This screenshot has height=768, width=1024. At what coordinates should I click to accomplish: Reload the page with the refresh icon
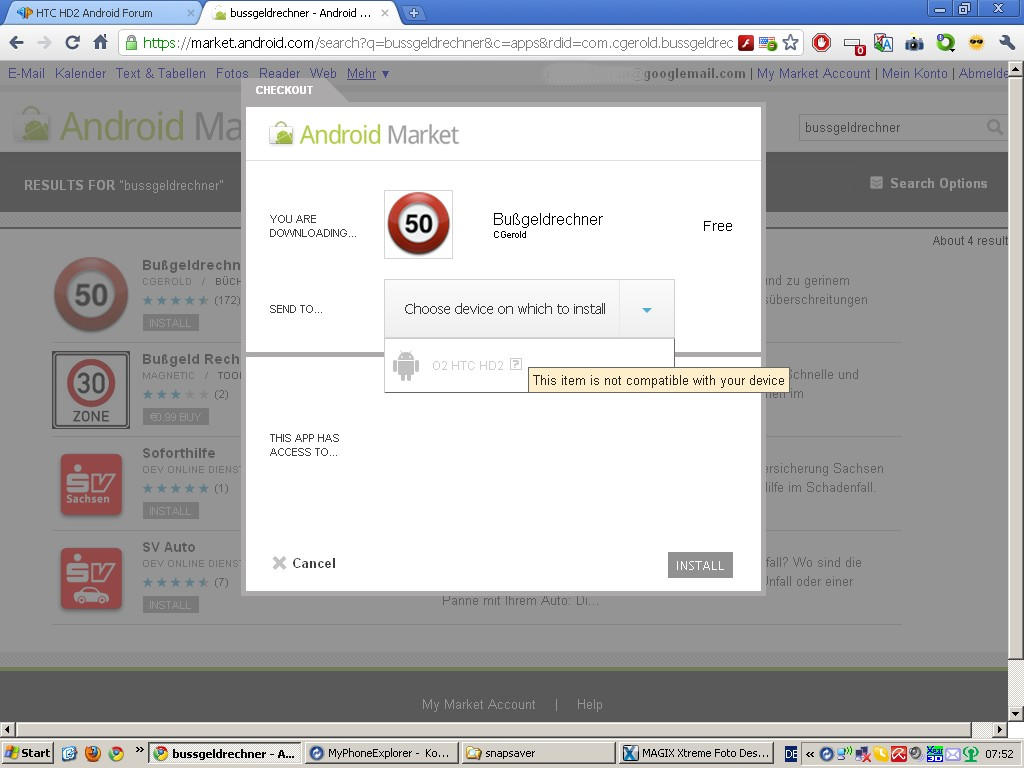[72, 43]
